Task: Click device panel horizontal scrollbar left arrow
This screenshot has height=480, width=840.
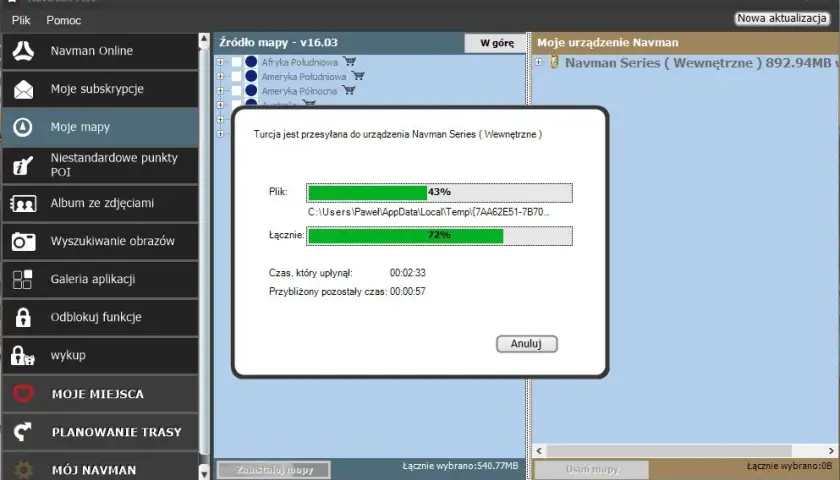Action: (539, 451)
